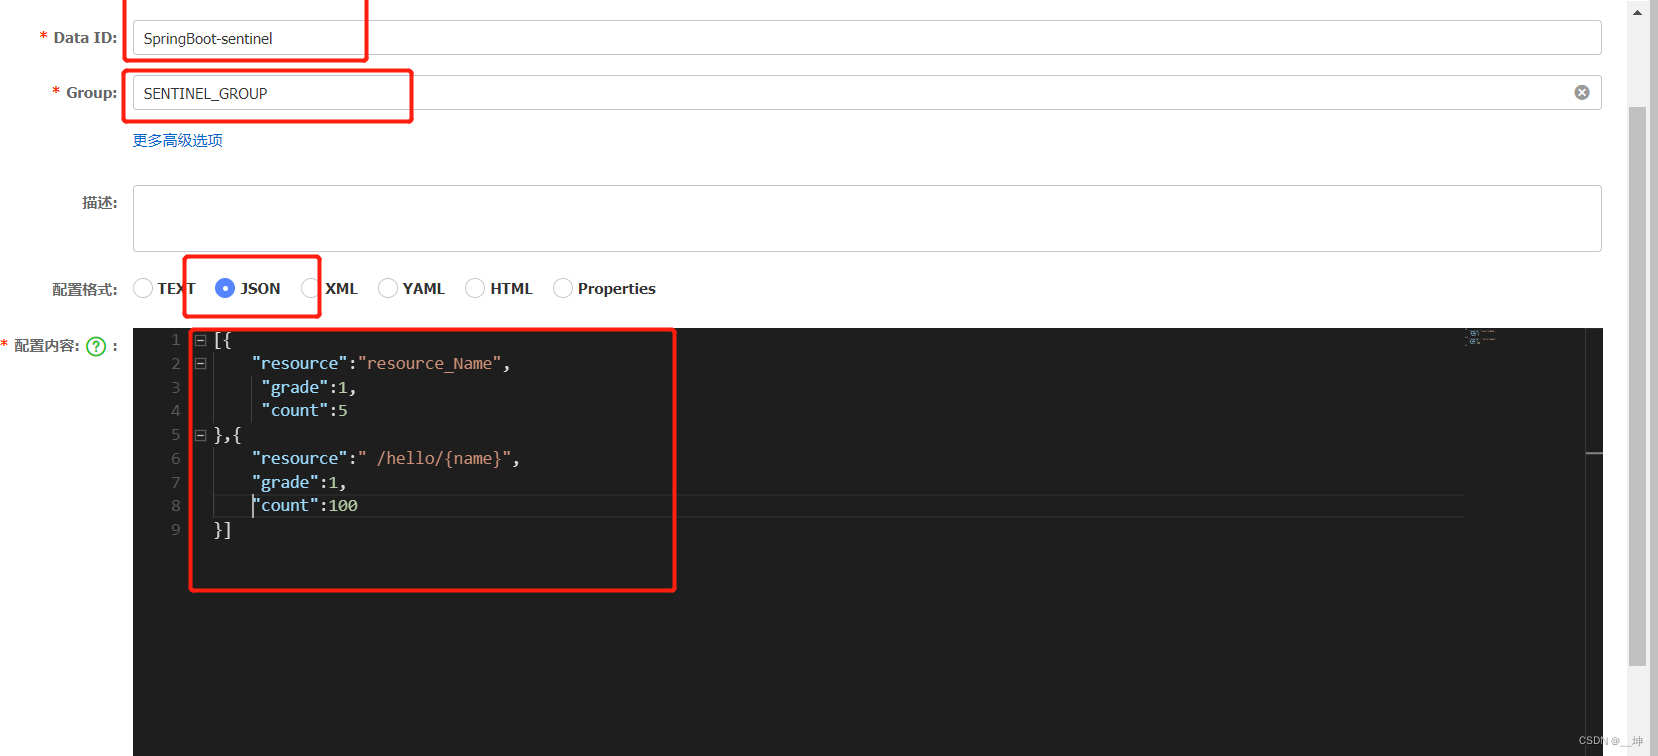Viewport: 1658px width, 756px height.
Task: Collapse the code fold on line 5
Action: 200,435
